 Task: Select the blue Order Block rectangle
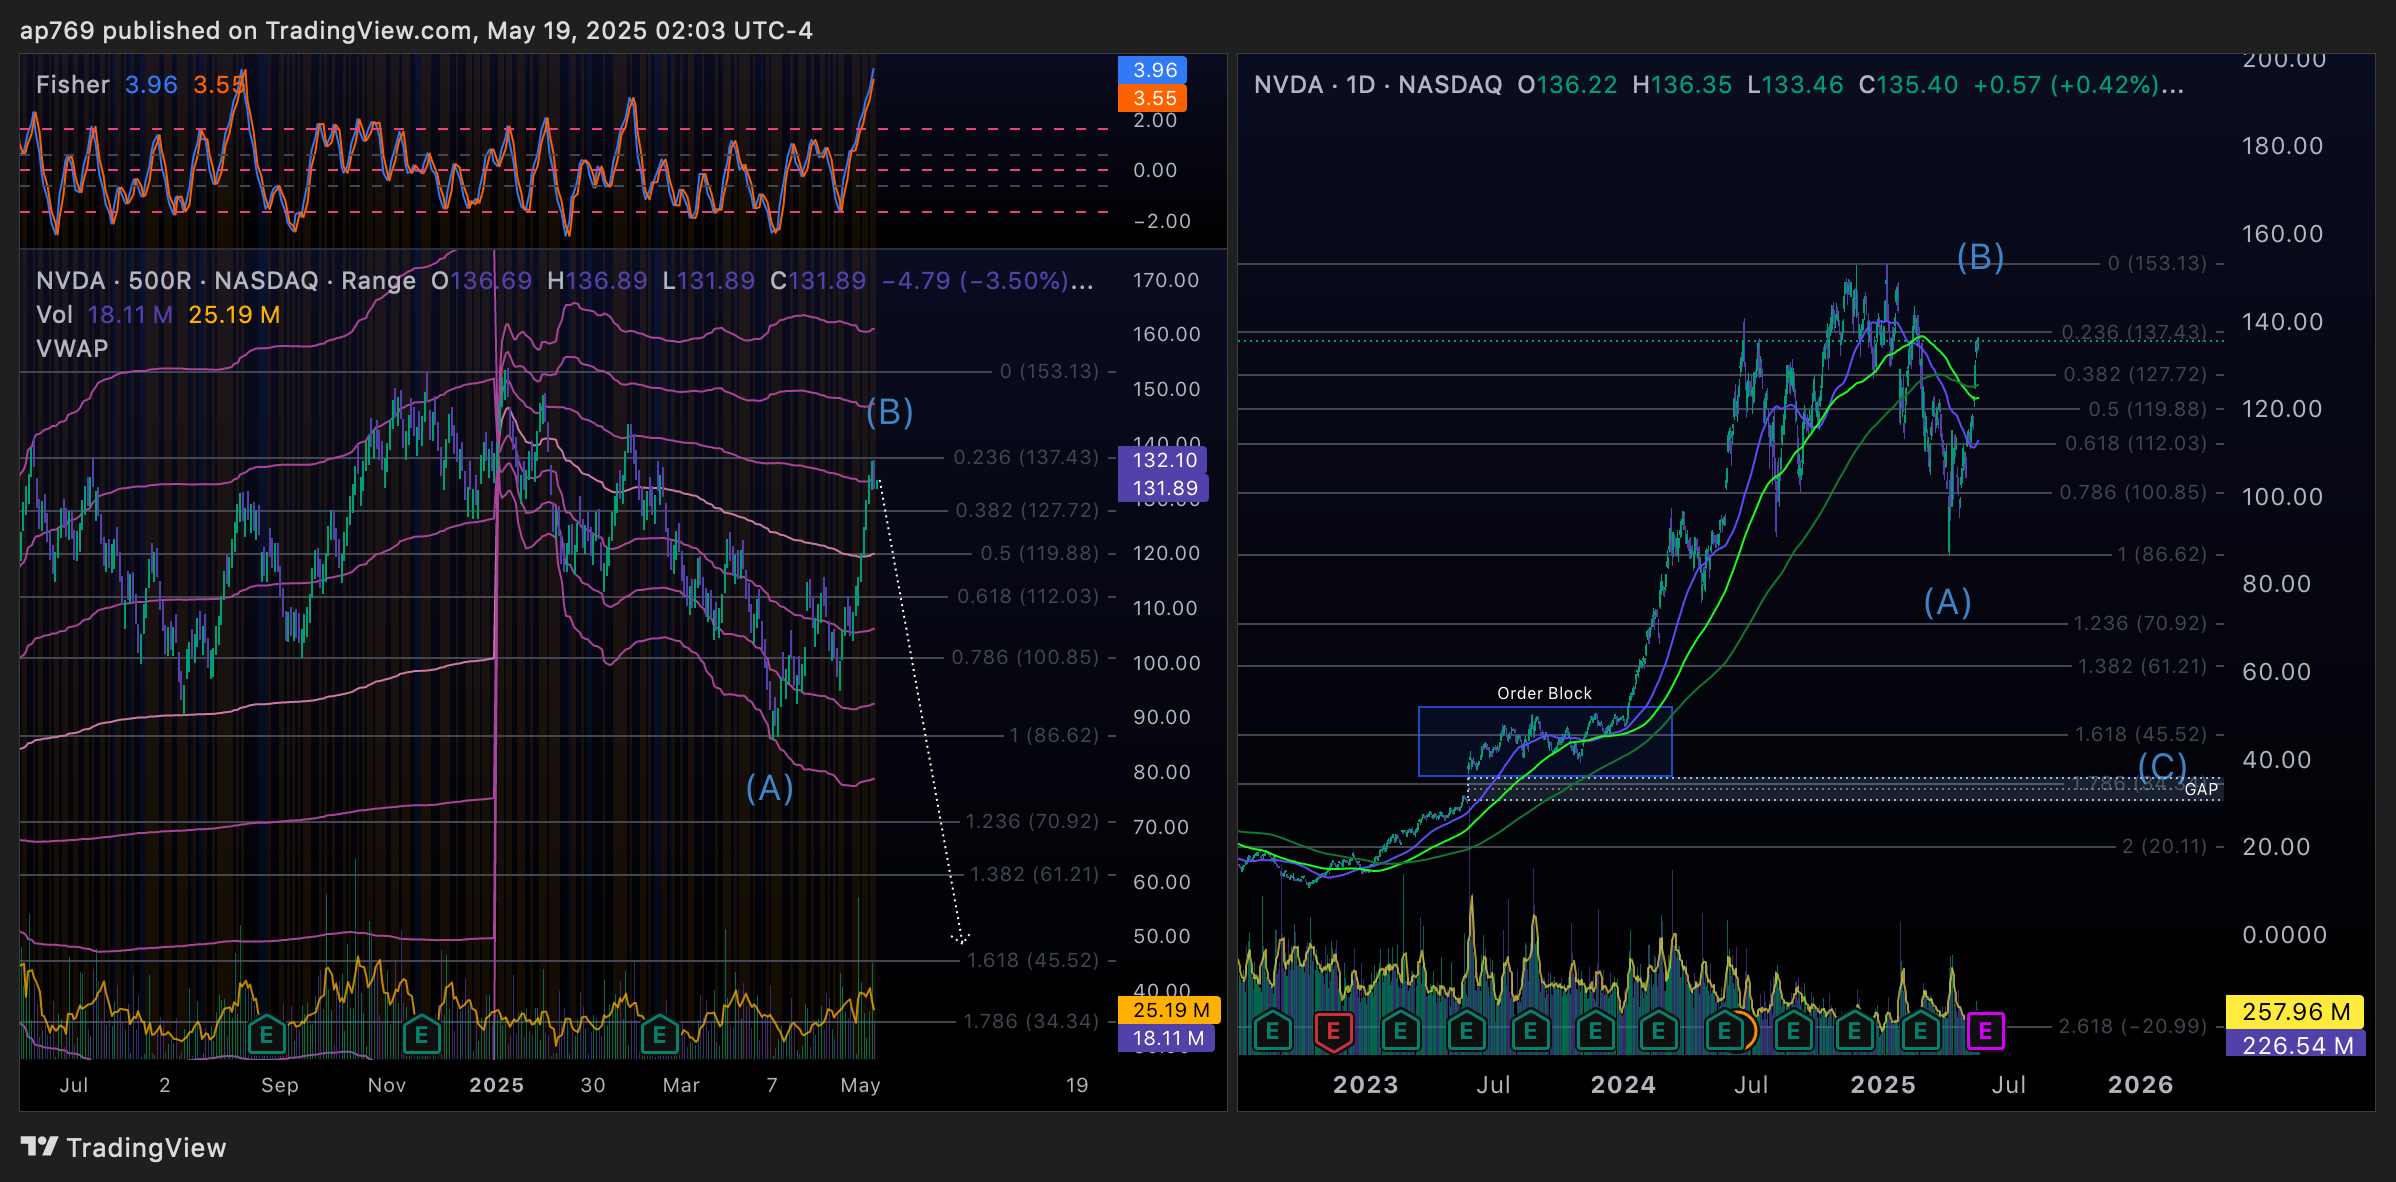(x=1545, y=741)
